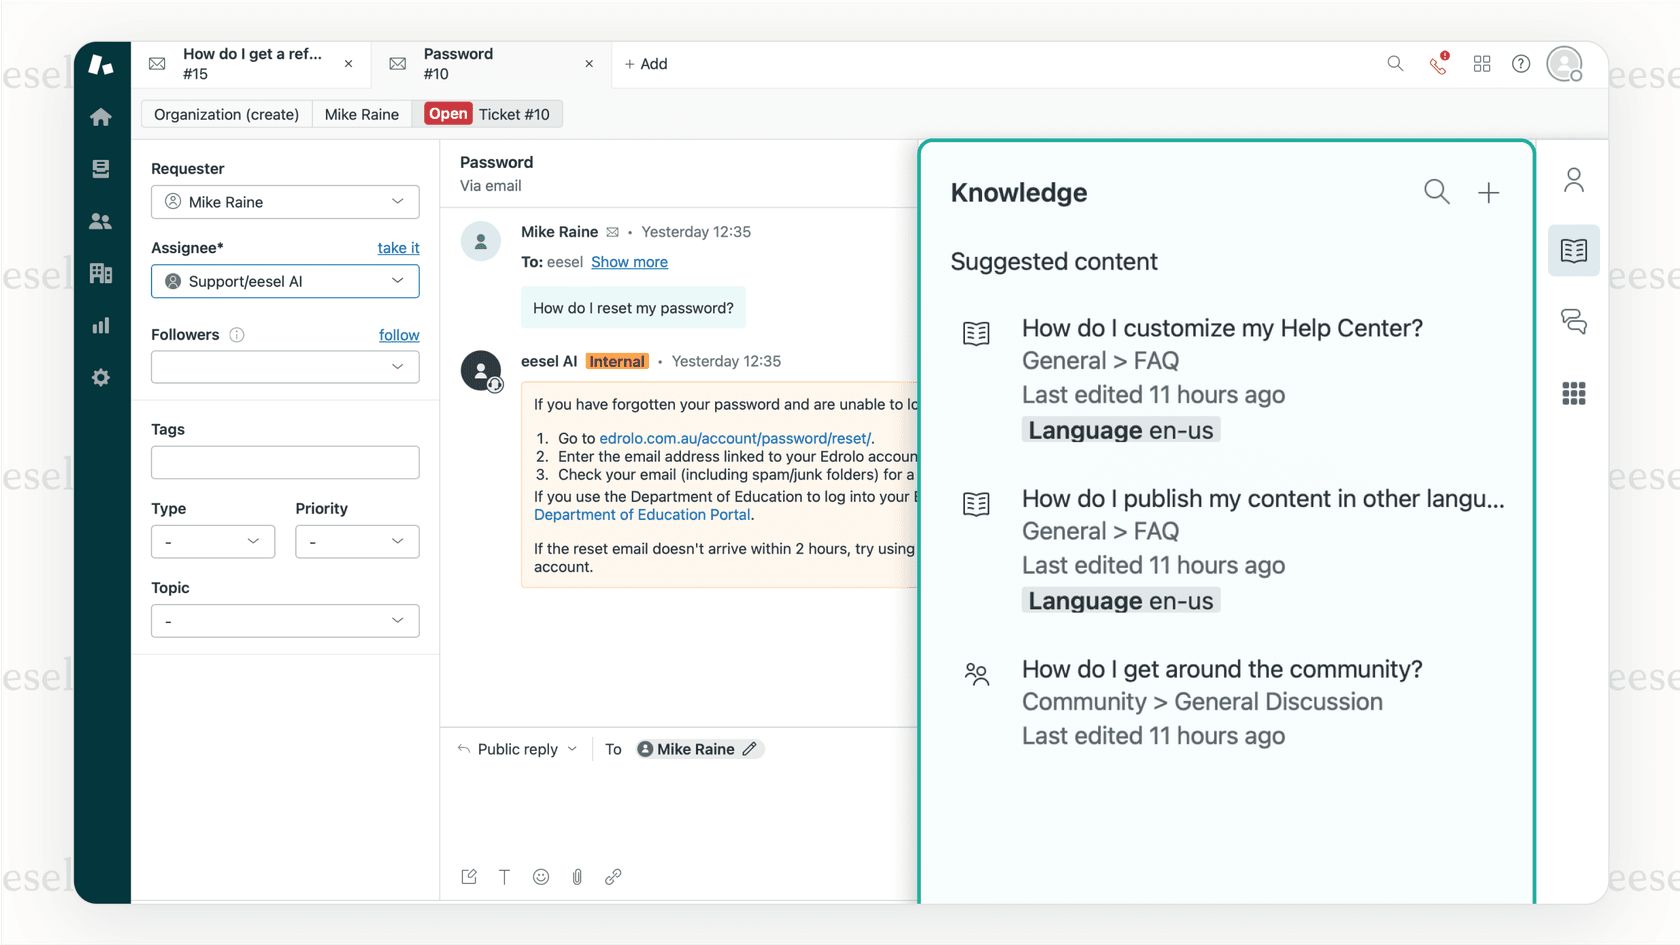Open the Home dashboard from the sidebar
The image size is (1680, 945).
(101, 116)
